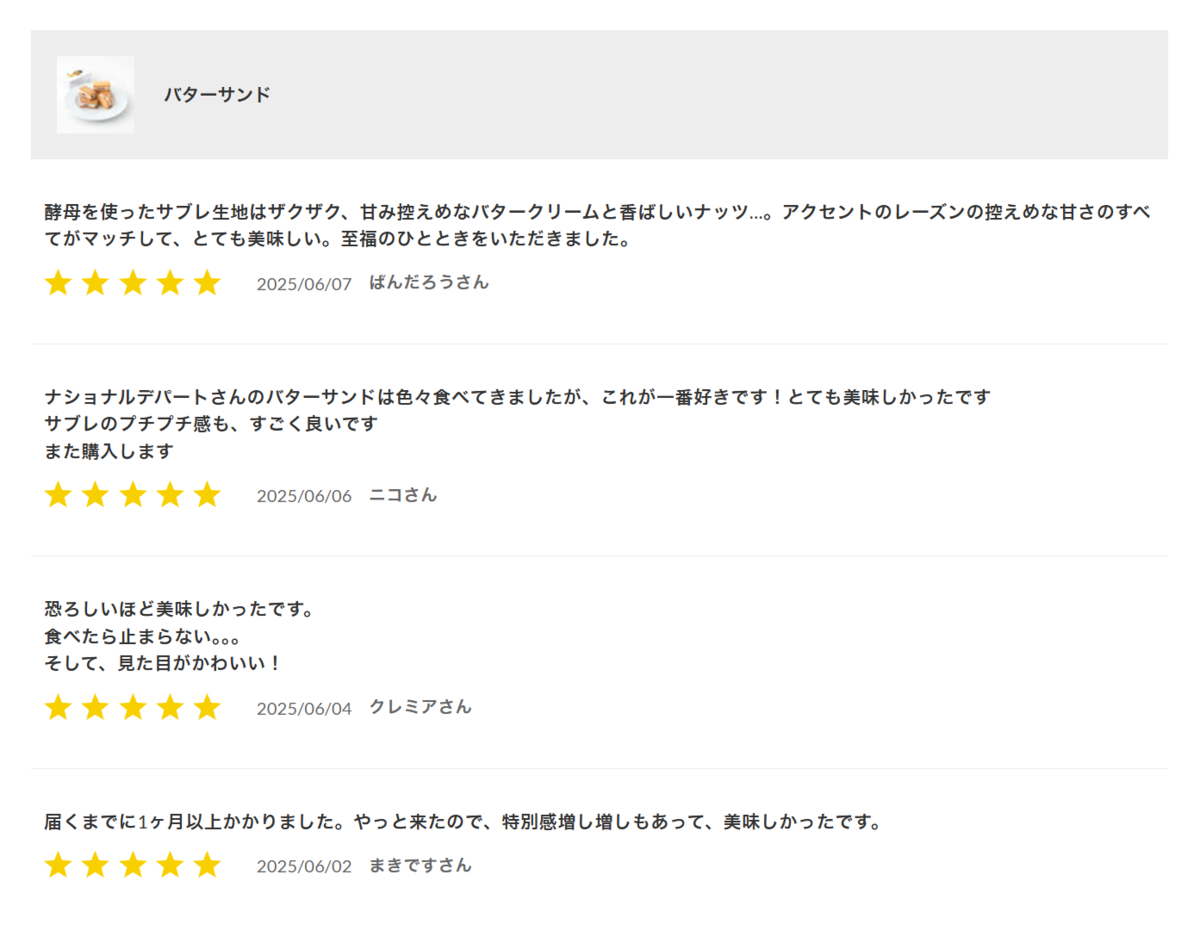1200x943 pixels.
Task: Click the バターサンド product title
Action: click(x=217, y=95)
